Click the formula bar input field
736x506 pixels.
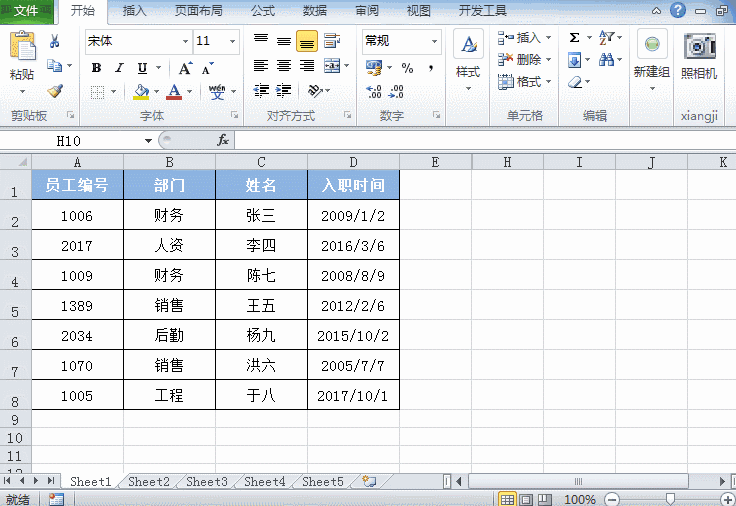[x=485, y=140]
